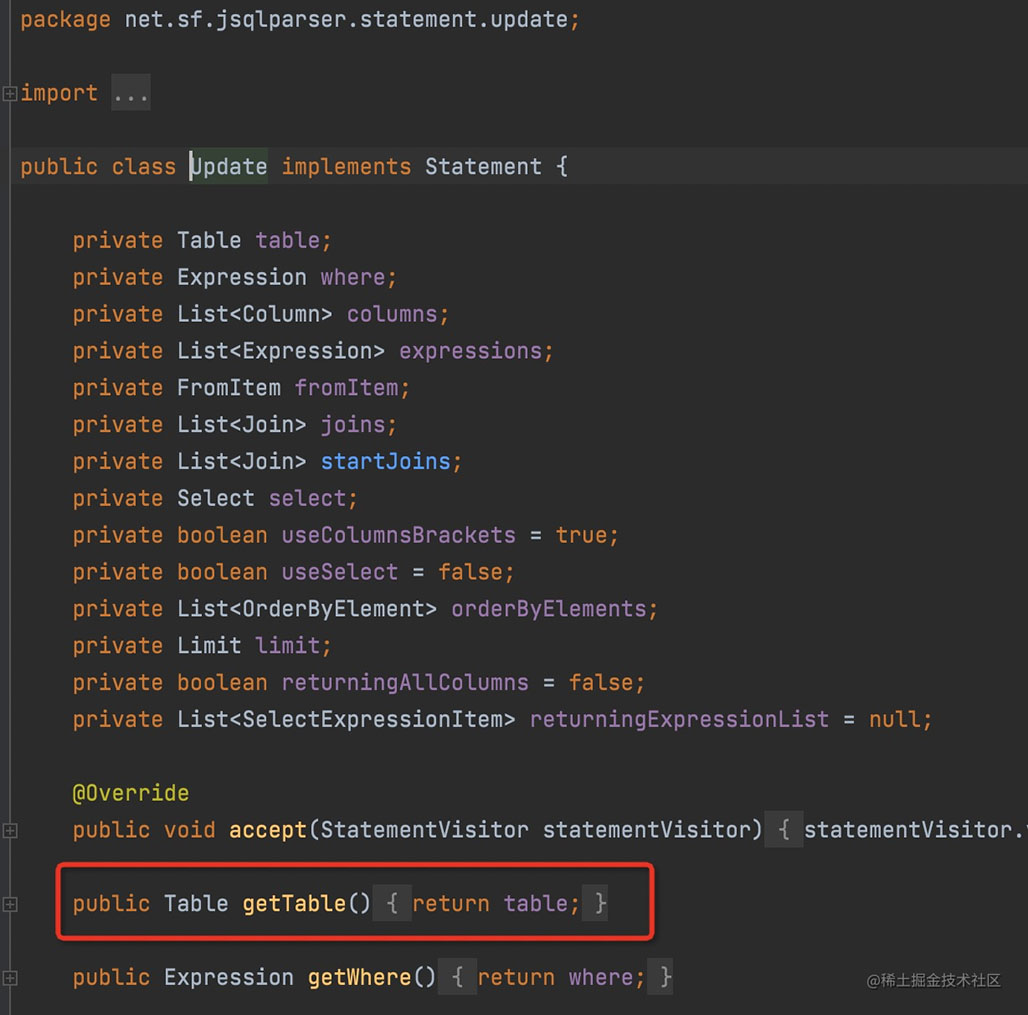Viewport: 1028px width, 1015px height.
Task: Click the opening brace placeholder of getTable body
Action: click(x=393, y=904)
